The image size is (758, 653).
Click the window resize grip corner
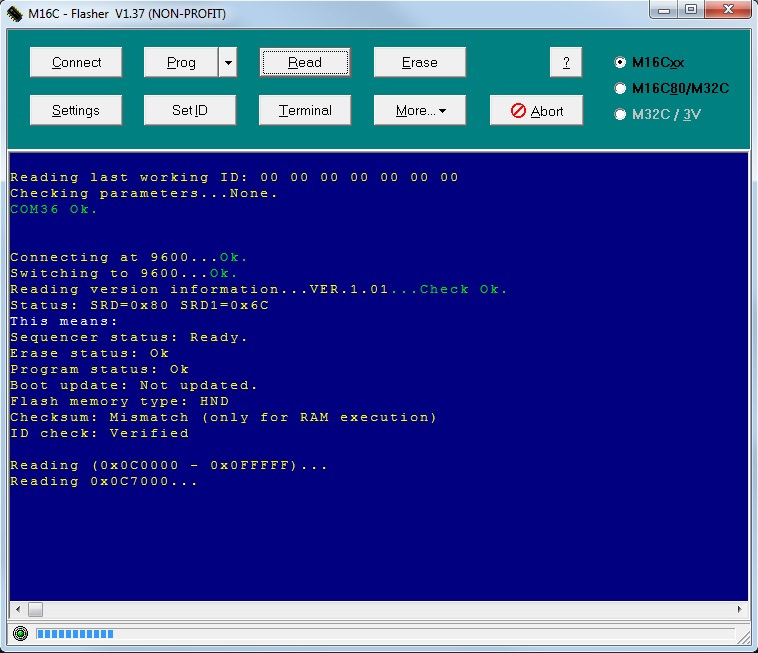tap(743, 638)
